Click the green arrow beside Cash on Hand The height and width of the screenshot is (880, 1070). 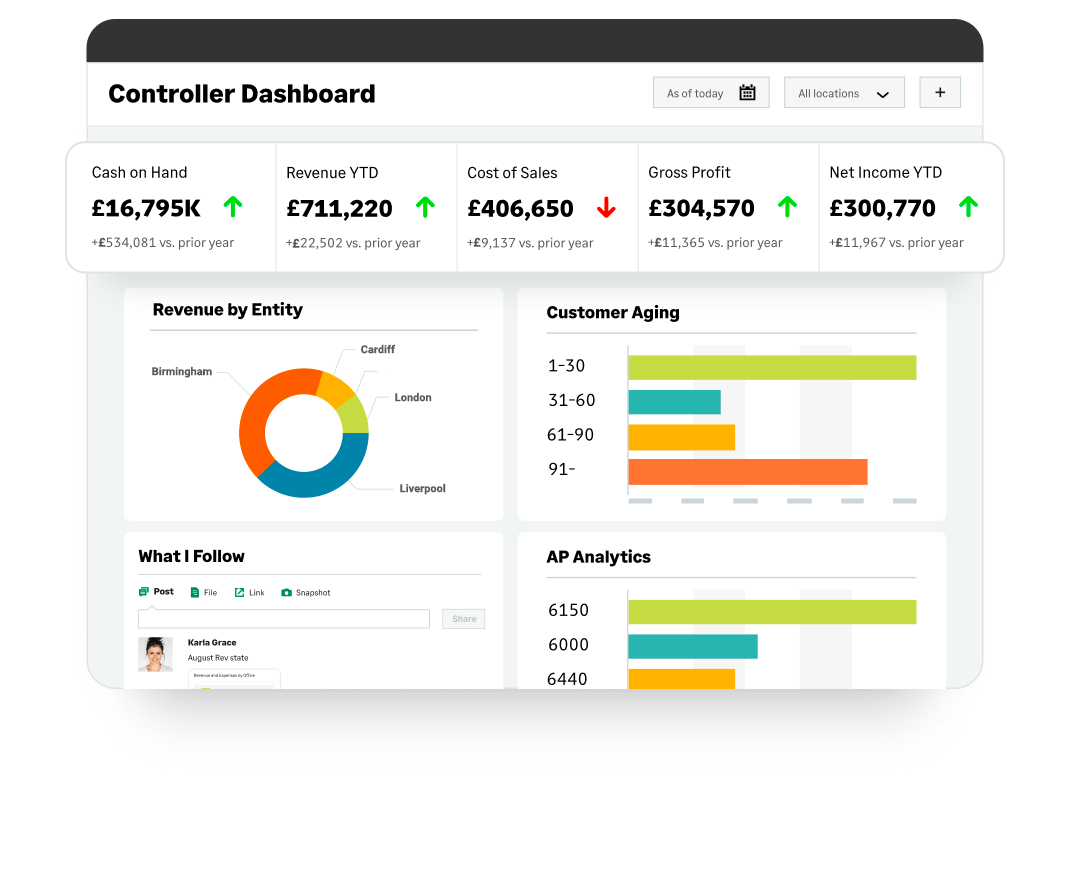tap(233, 206)
